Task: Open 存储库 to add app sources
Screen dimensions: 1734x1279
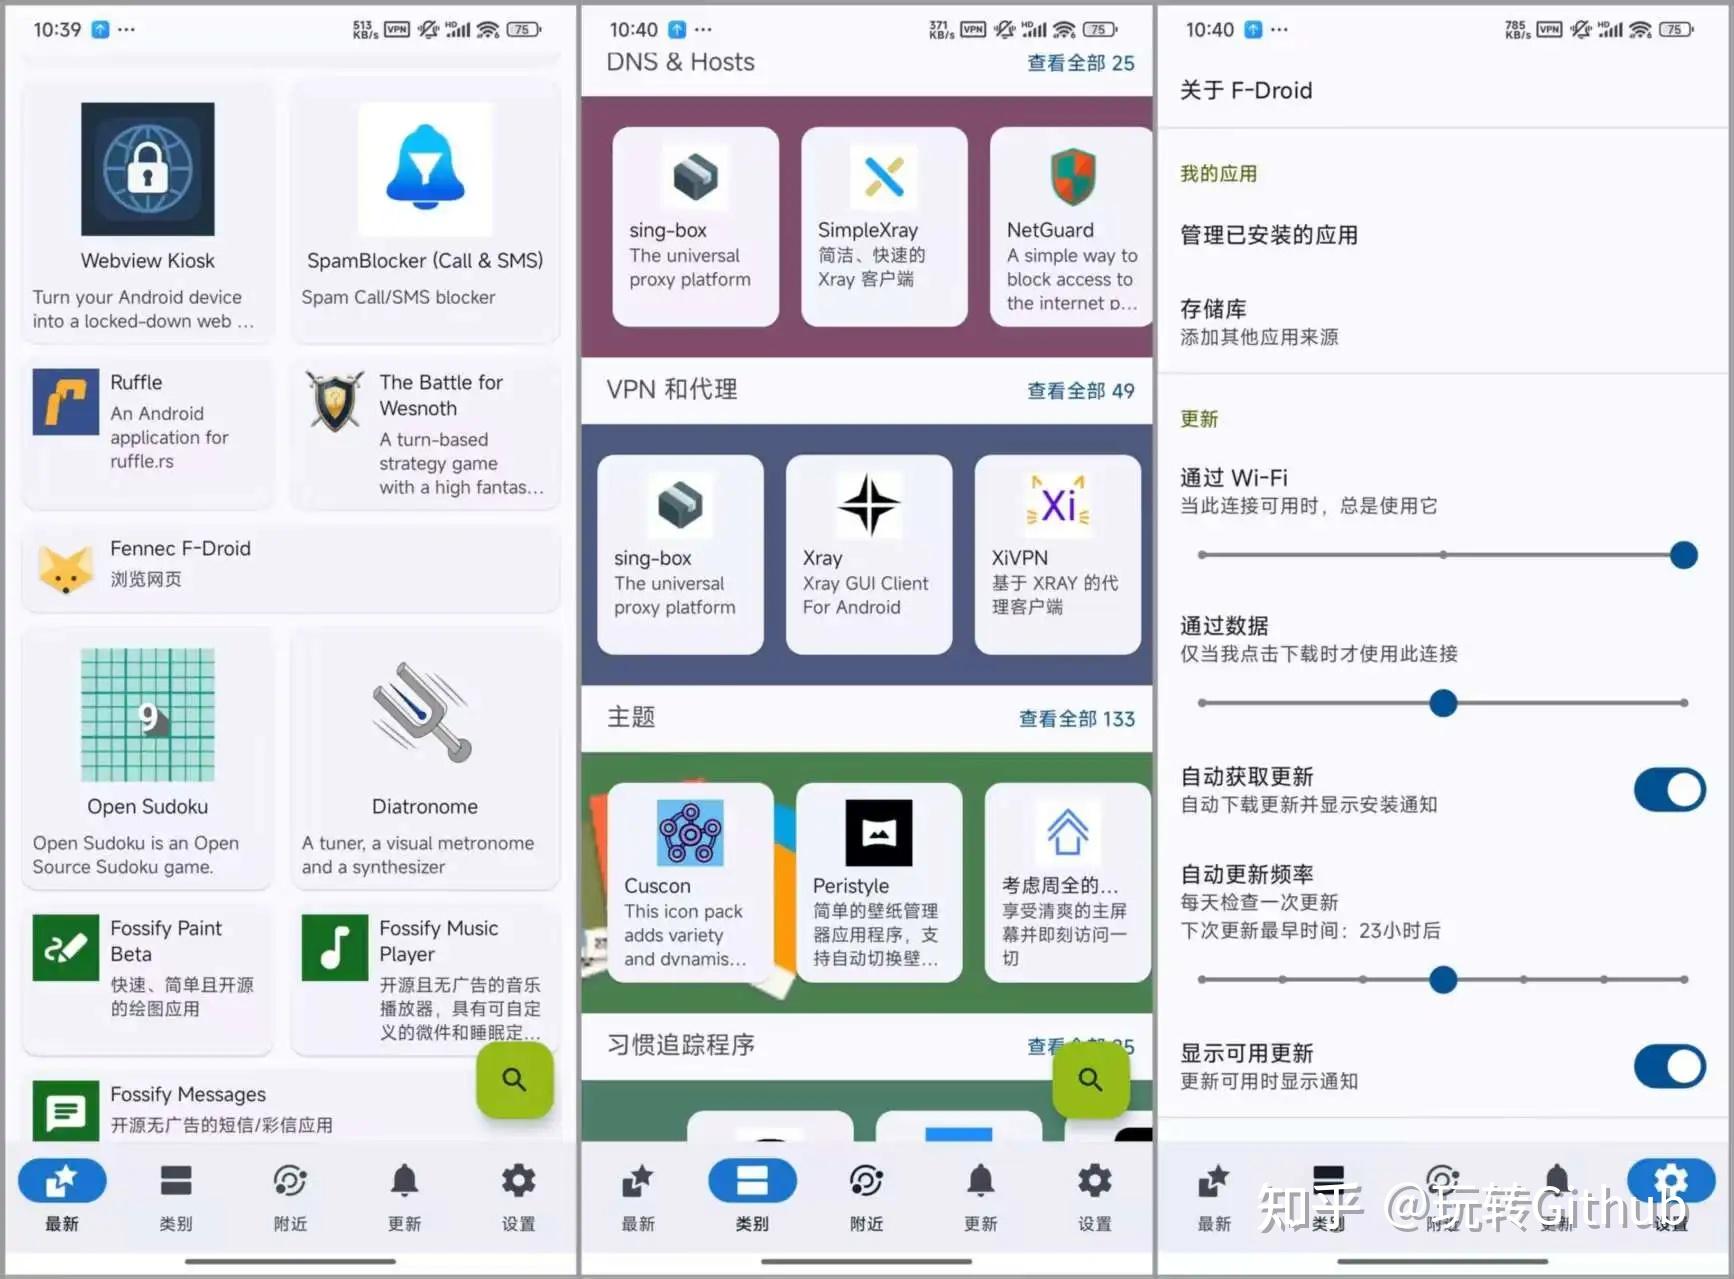Action: [x=1443, y=322]
